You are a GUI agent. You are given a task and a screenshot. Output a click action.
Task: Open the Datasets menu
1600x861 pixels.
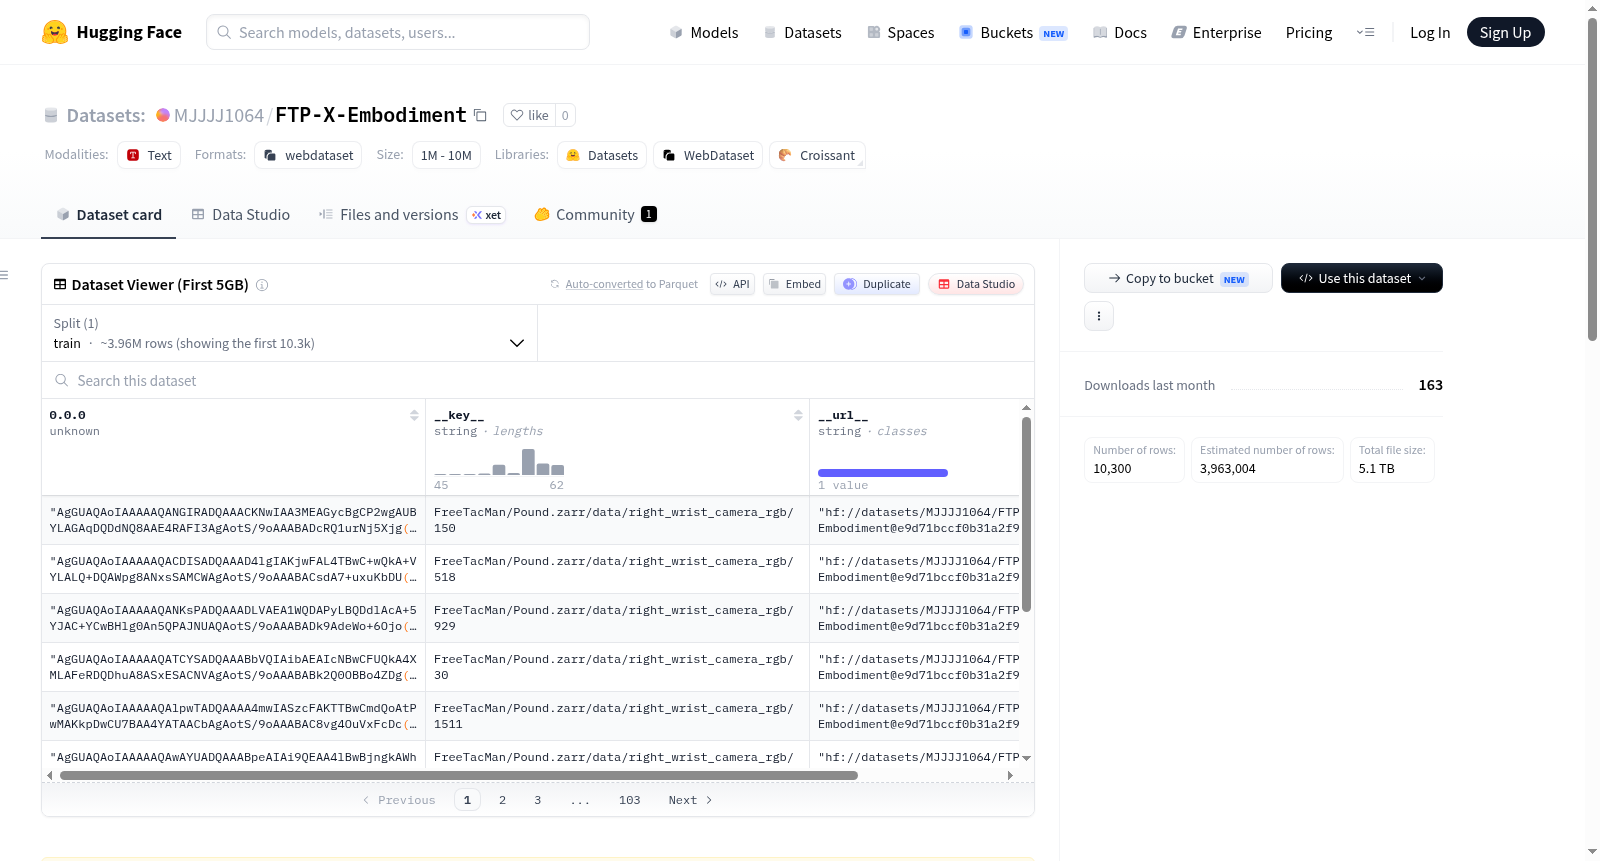[x=803, y=32]
